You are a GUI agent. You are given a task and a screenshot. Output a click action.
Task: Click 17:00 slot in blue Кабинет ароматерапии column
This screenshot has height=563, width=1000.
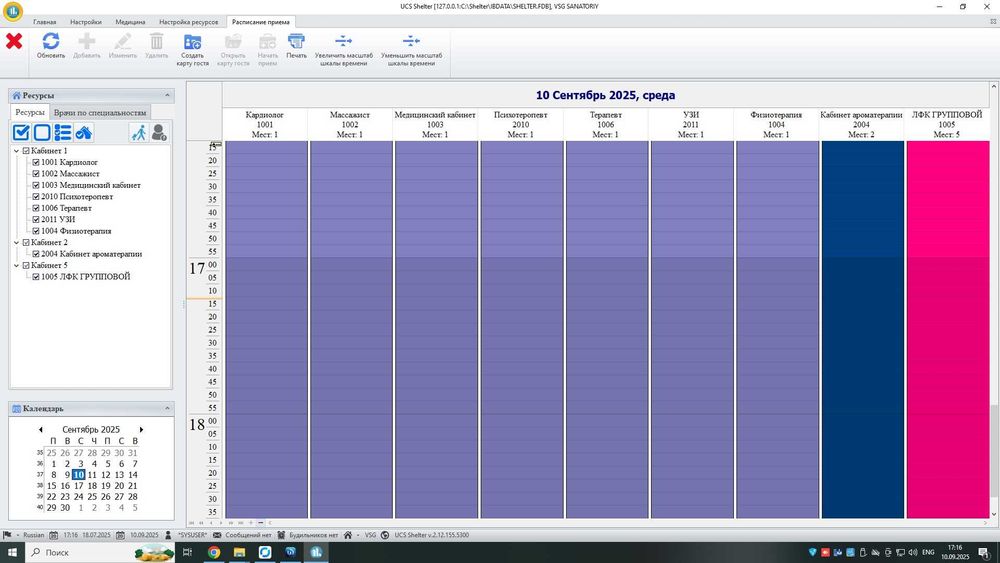click(x=862, y=264)
